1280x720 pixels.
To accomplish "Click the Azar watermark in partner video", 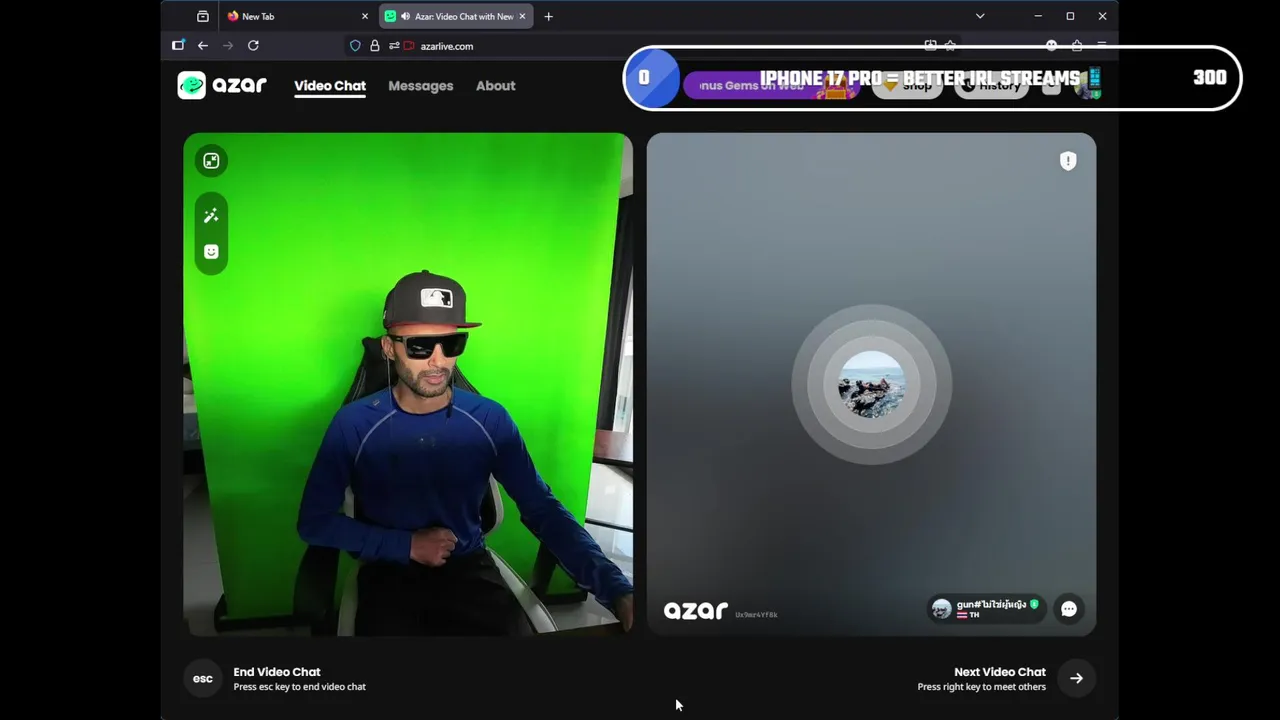I will pyautogui.click(x=696, y=610).
